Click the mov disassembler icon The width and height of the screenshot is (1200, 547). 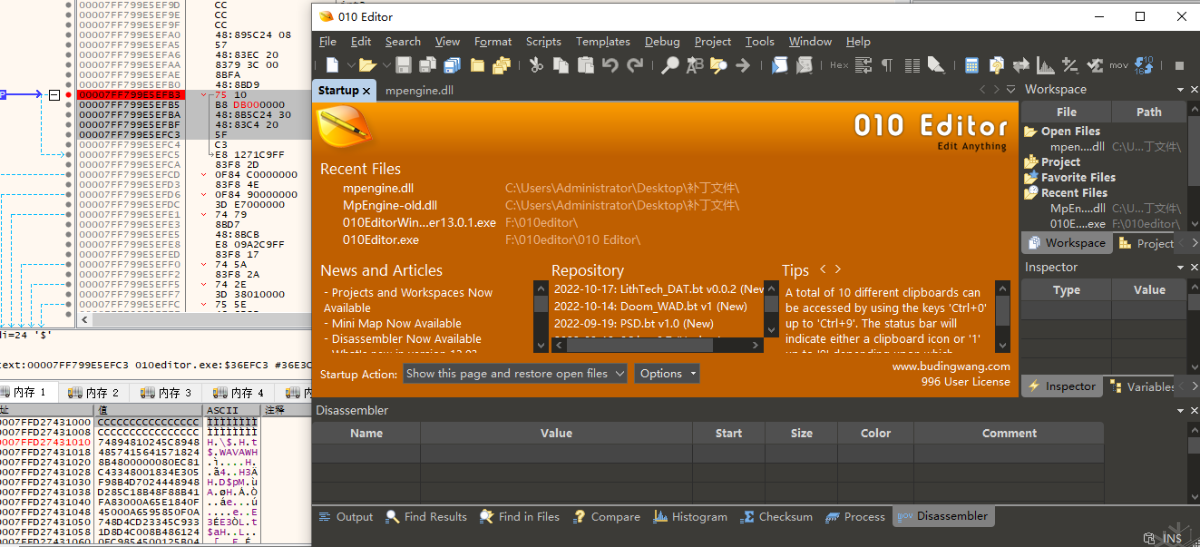(x=1118, y=65)
